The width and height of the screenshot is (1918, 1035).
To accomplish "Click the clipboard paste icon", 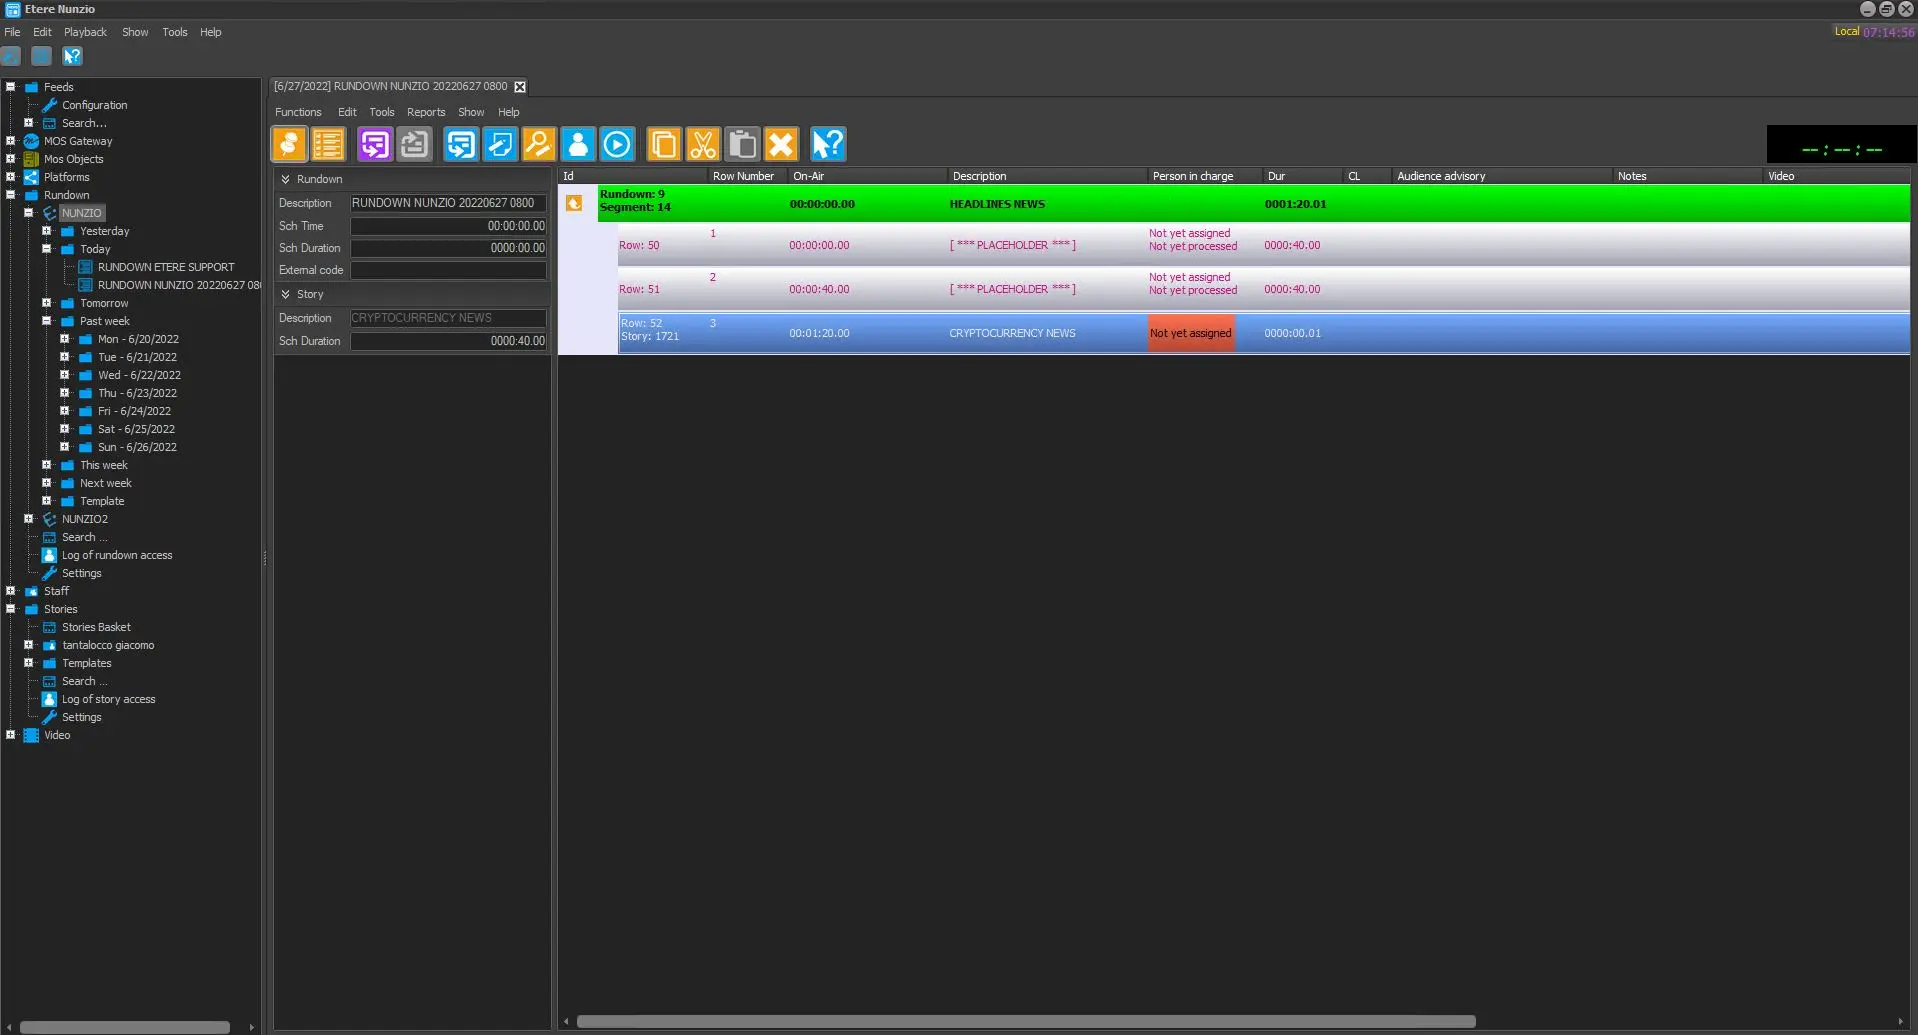I will coord(742,145).
